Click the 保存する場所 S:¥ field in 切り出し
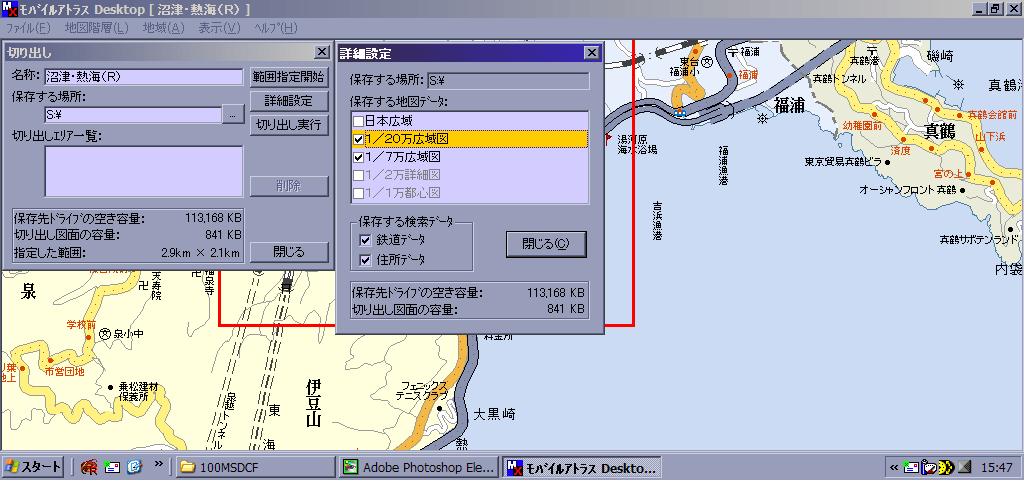 pyautogui.click(x=133, y=115)
